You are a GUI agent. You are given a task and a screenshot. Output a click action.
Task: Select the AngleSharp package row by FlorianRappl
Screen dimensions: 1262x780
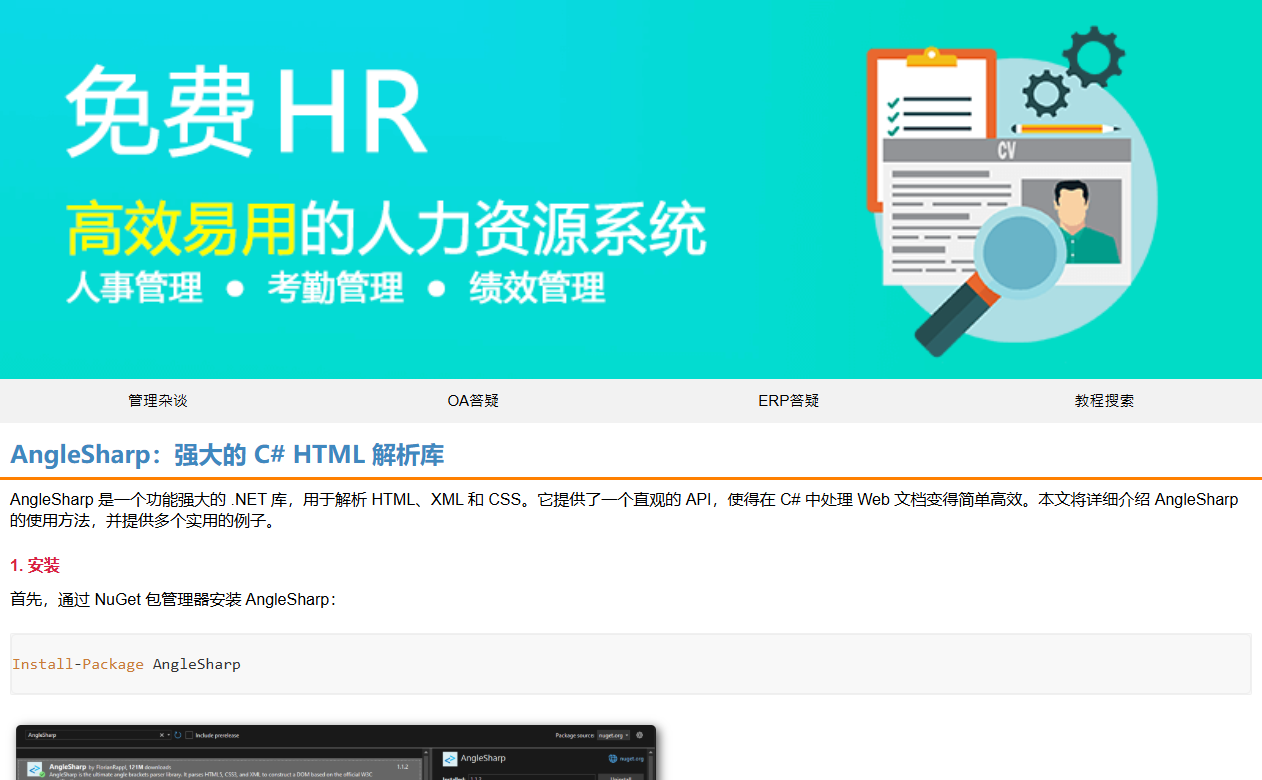[x=220, y=770]
